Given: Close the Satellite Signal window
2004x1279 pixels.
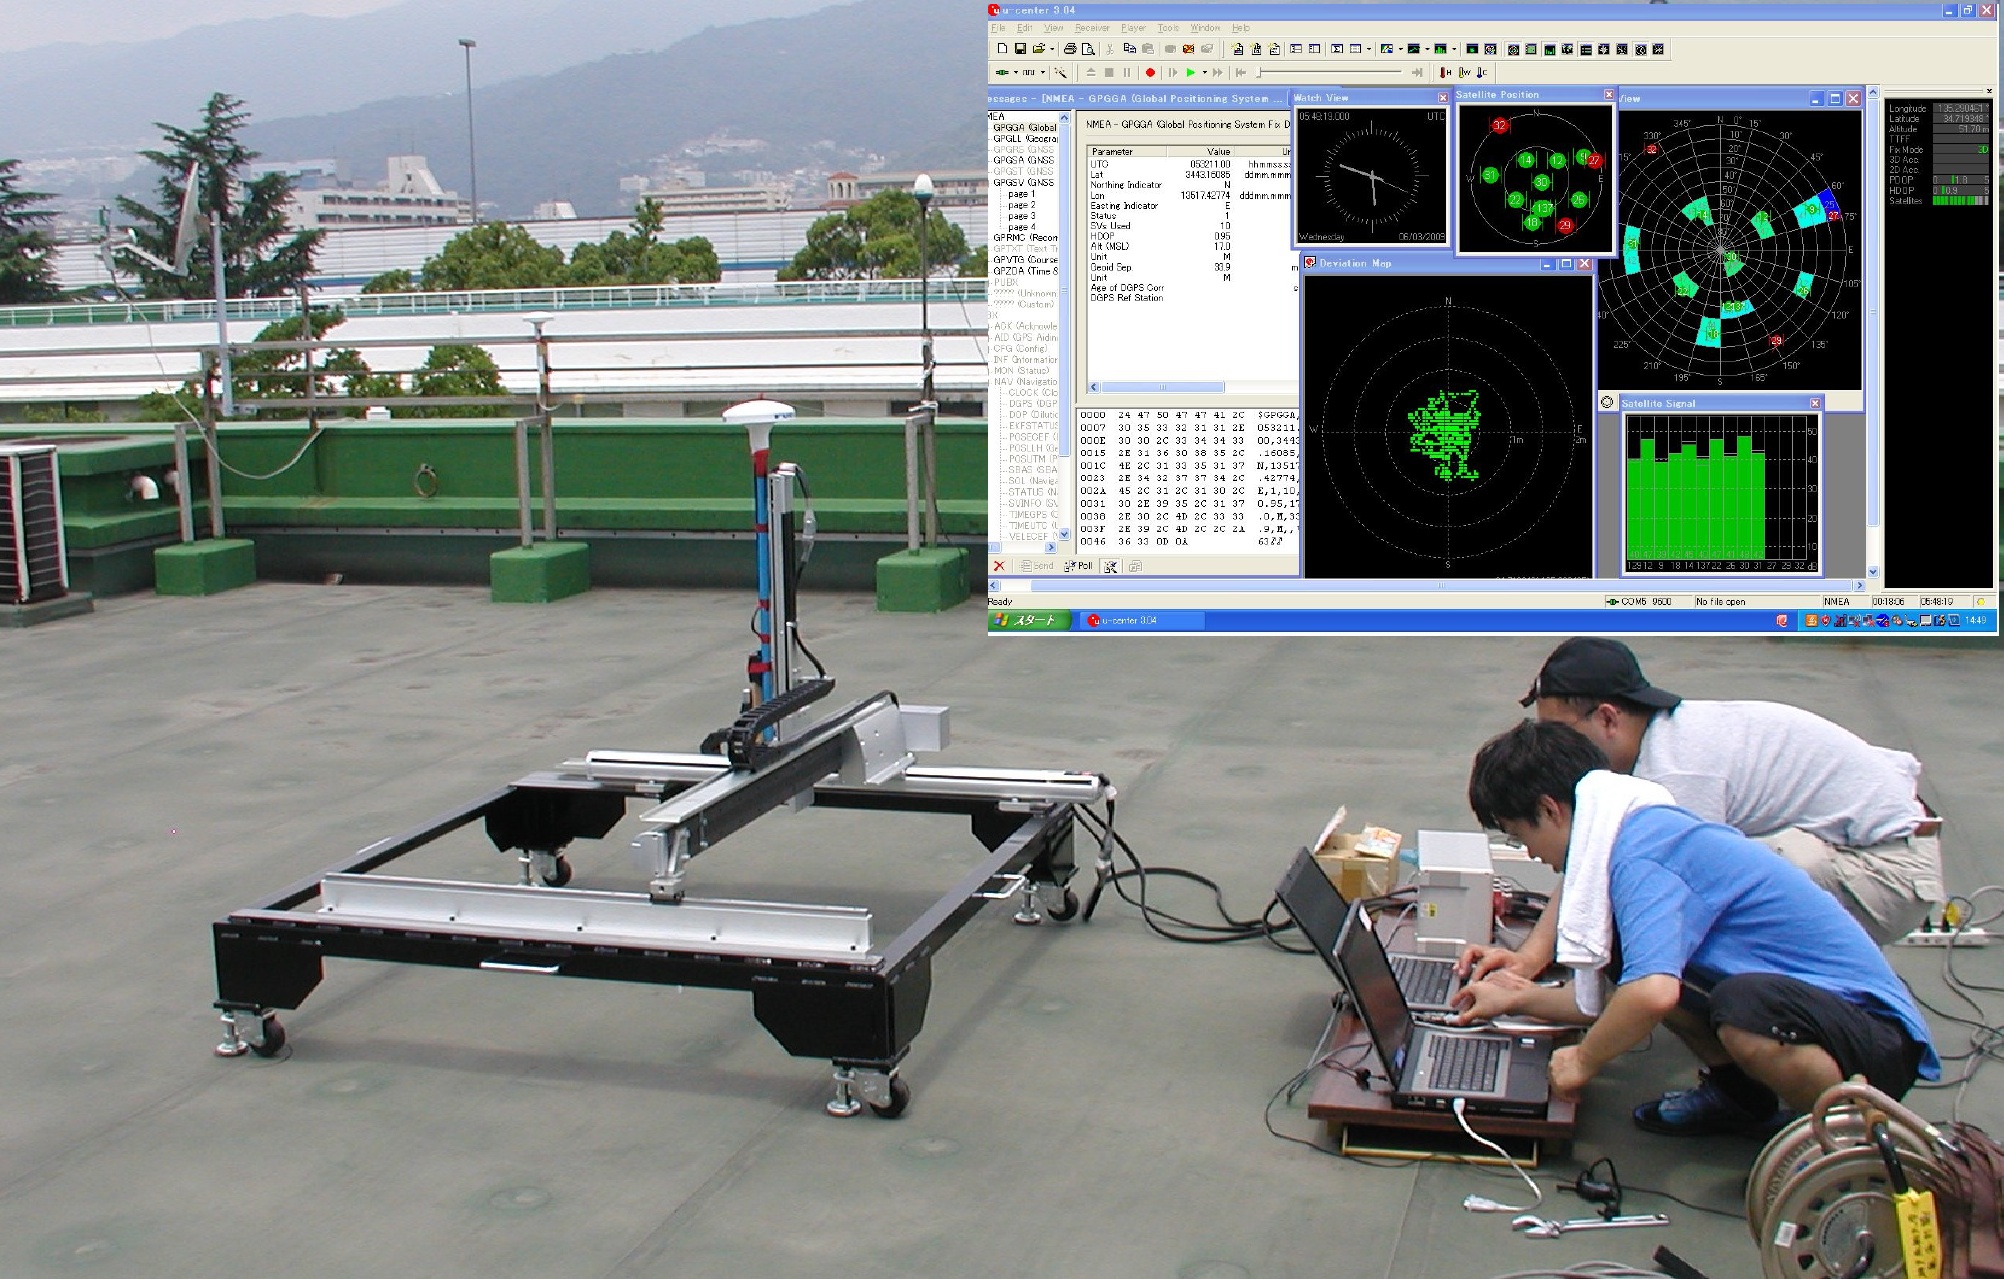Looking at the screenshot, I should pyautogui.click(x=1816, y=403).
